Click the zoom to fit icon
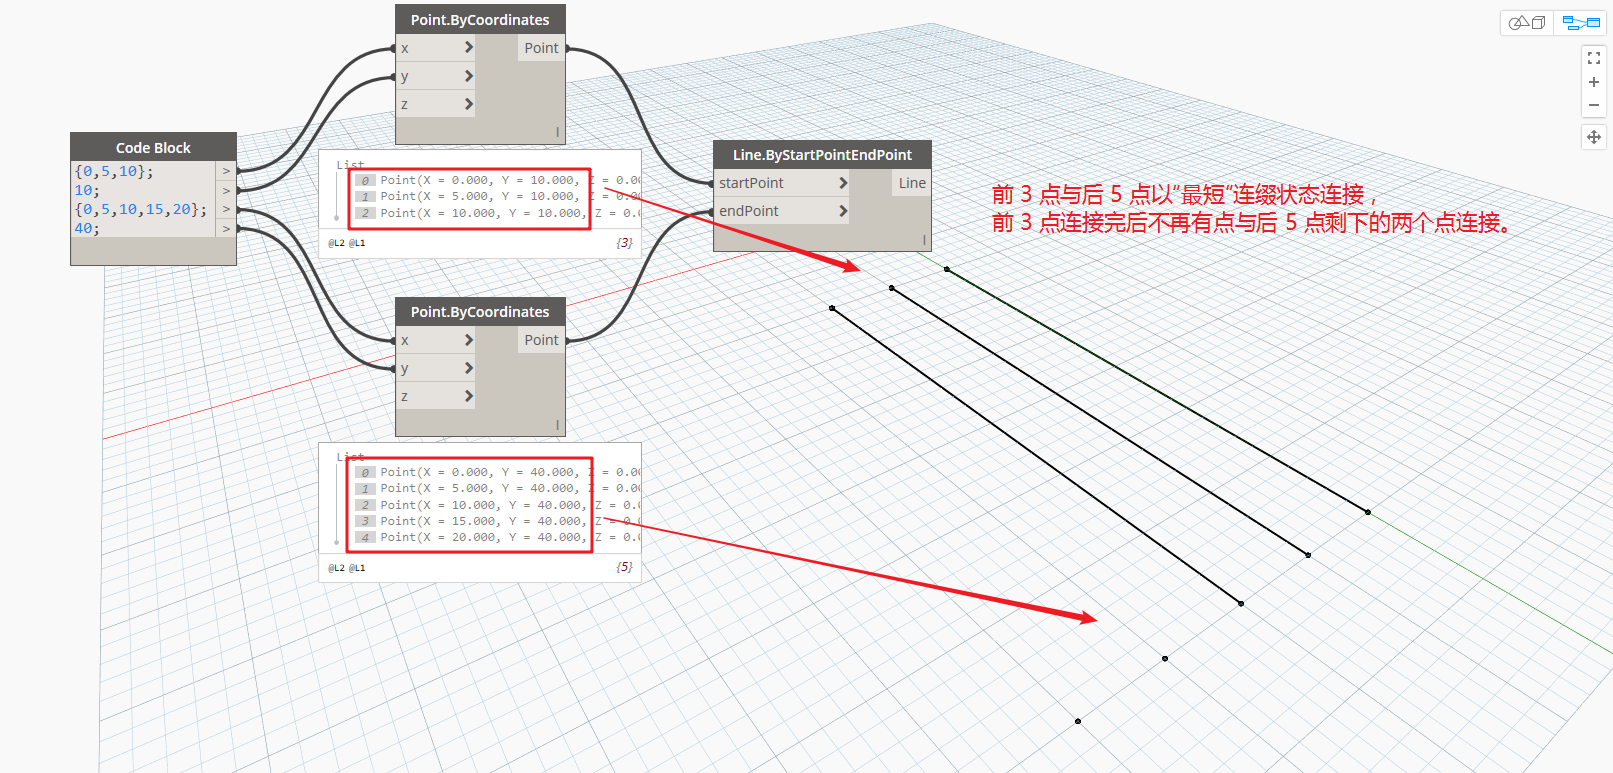The width and height of the screenshot is (1613, 773). coord(1594,58)
